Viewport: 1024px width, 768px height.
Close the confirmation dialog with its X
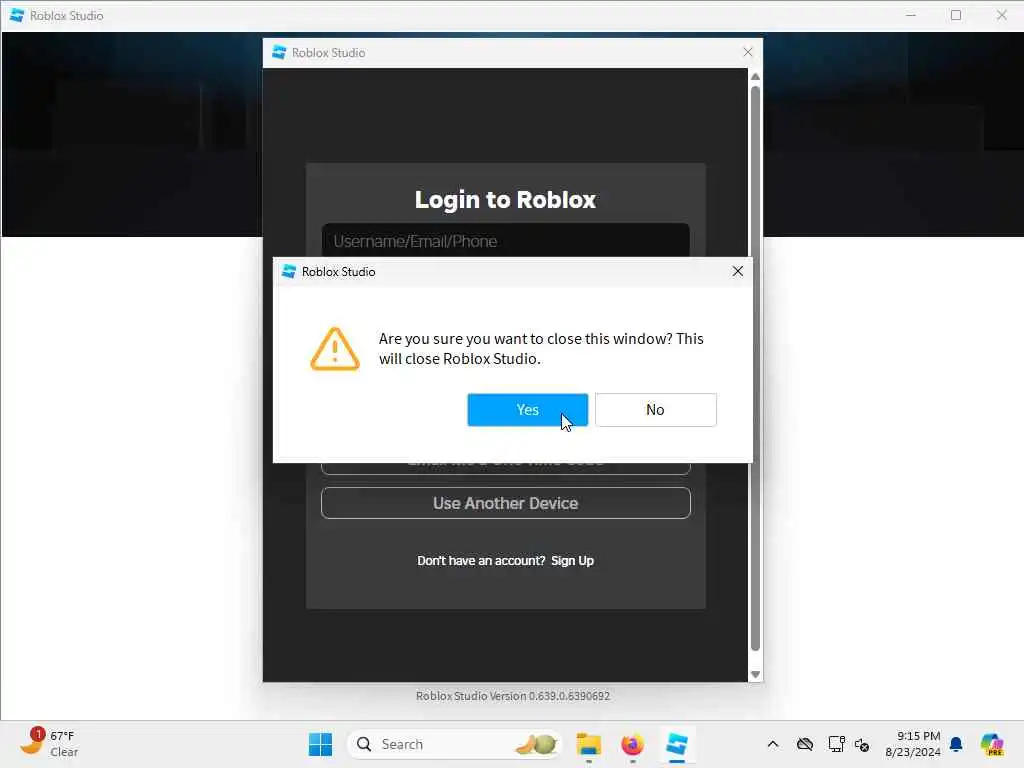[737, 271]
